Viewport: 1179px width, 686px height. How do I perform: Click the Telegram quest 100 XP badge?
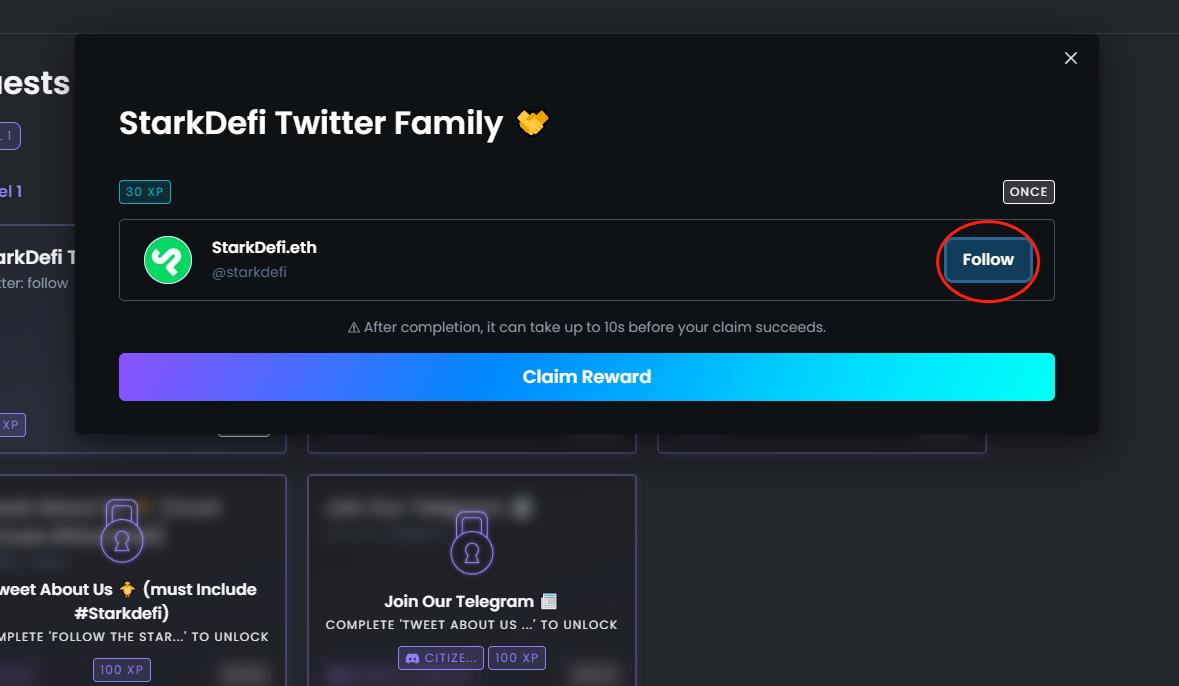click(x=518, y=658)
